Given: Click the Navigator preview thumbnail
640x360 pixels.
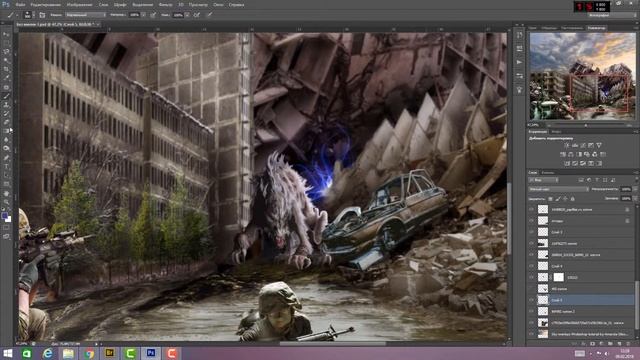Looking at the screenshot, I should tap(582, 76).
